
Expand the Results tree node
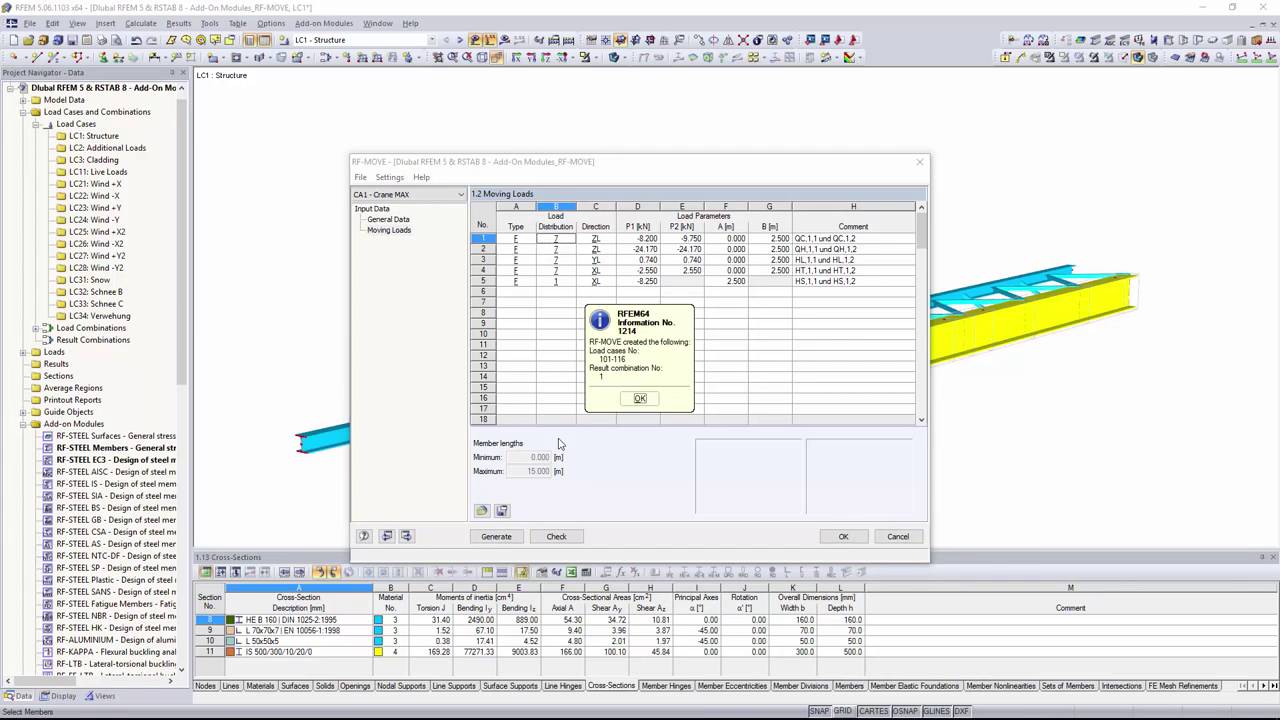click(23, 364)
